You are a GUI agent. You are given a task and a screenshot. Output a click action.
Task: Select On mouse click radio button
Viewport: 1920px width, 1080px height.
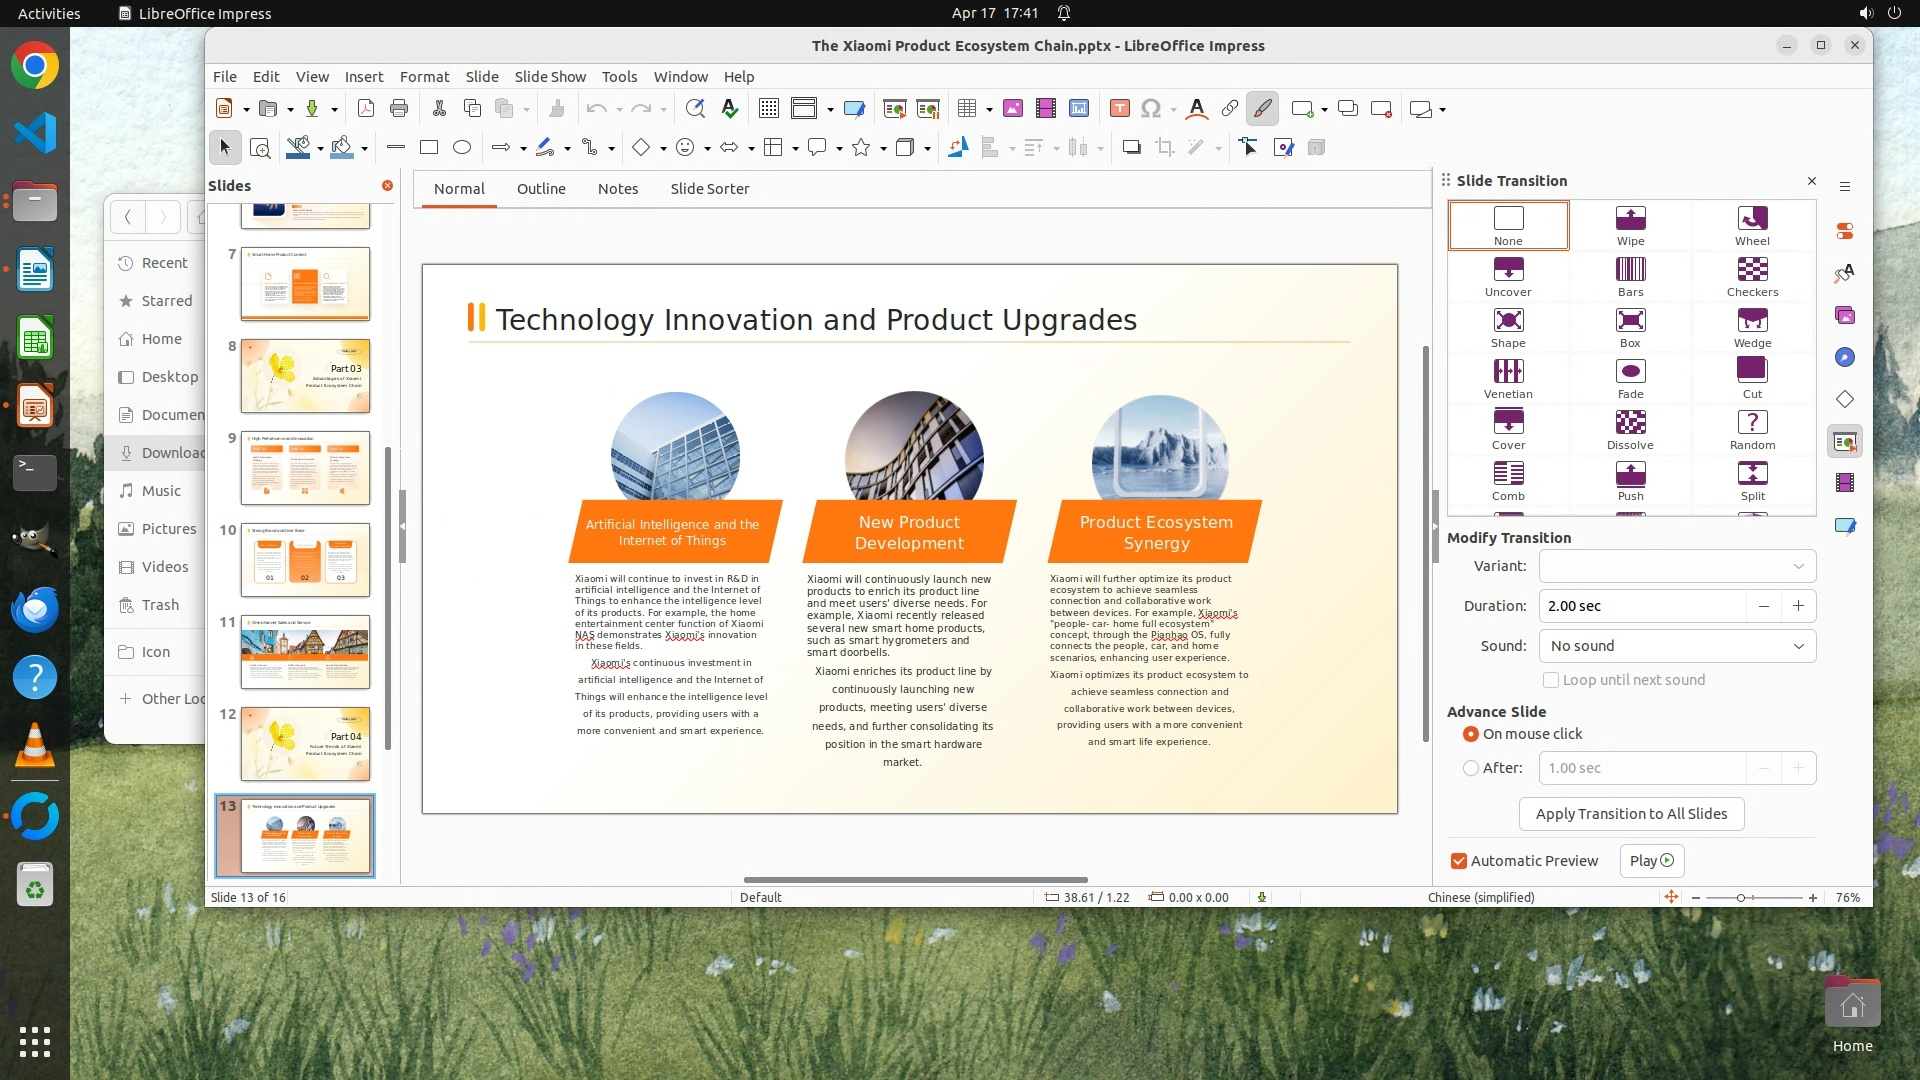(1471, 734)
